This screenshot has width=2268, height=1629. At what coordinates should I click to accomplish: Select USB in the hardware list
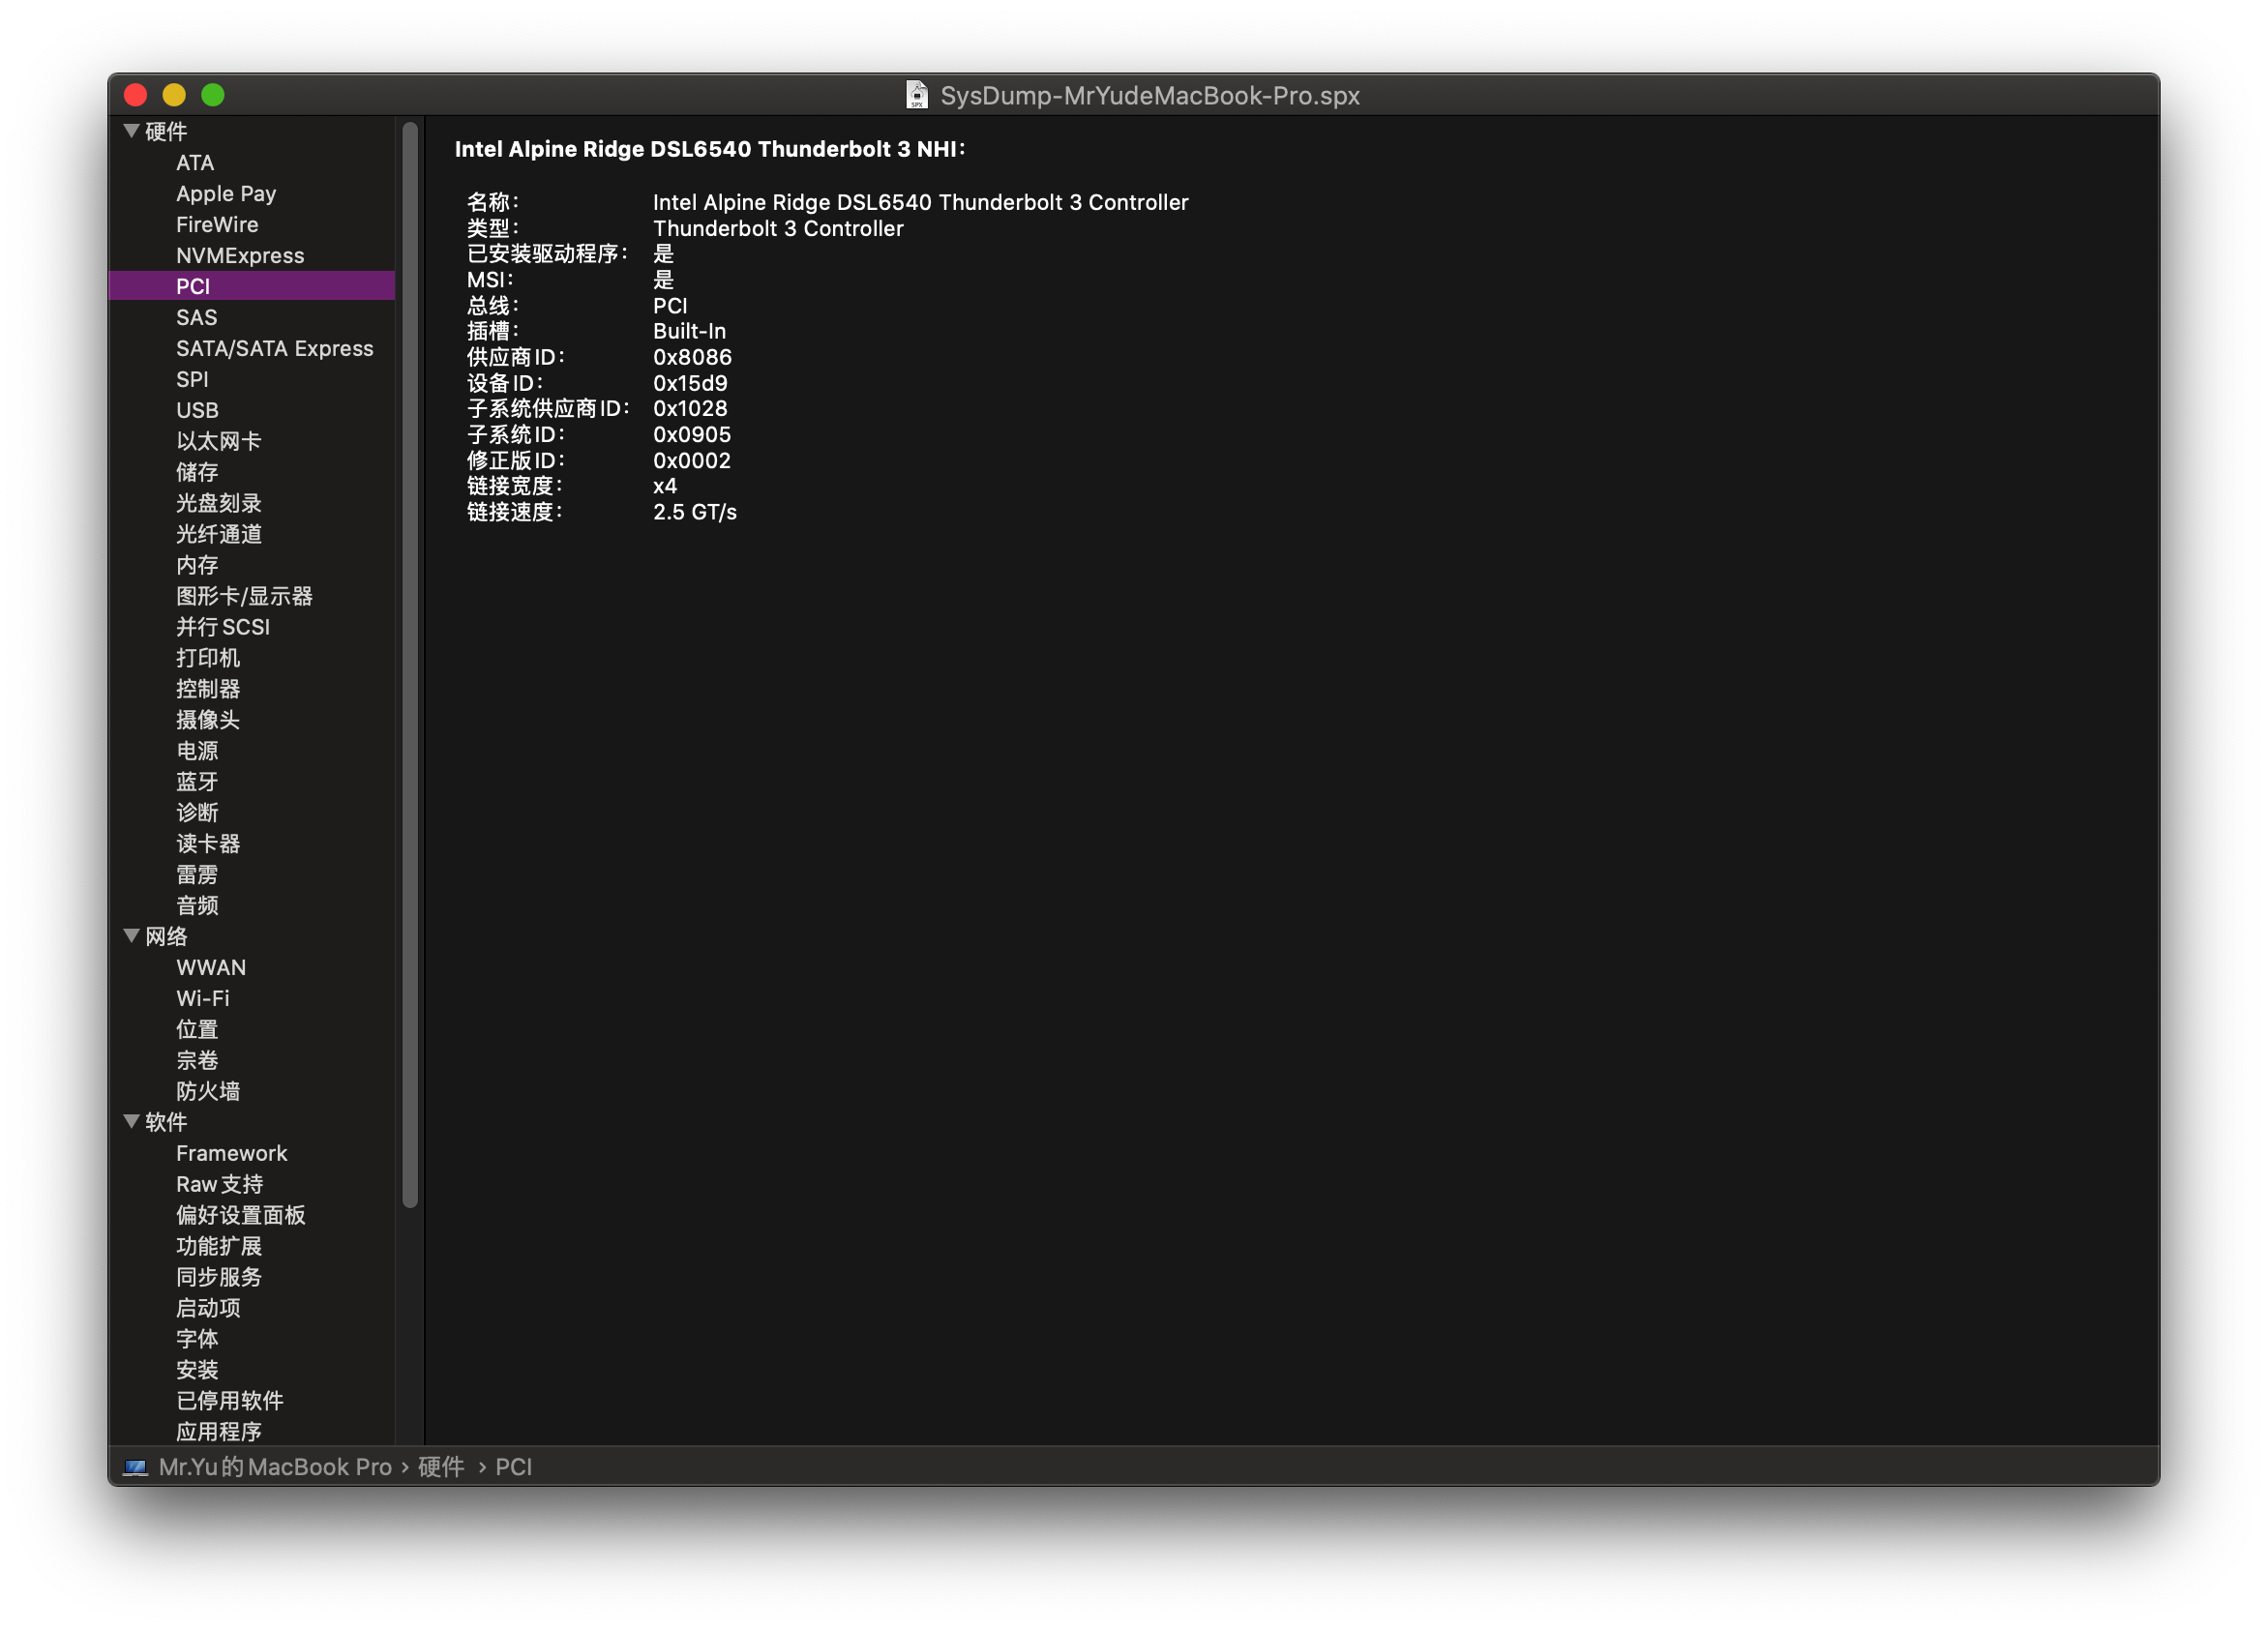[197, 410]
